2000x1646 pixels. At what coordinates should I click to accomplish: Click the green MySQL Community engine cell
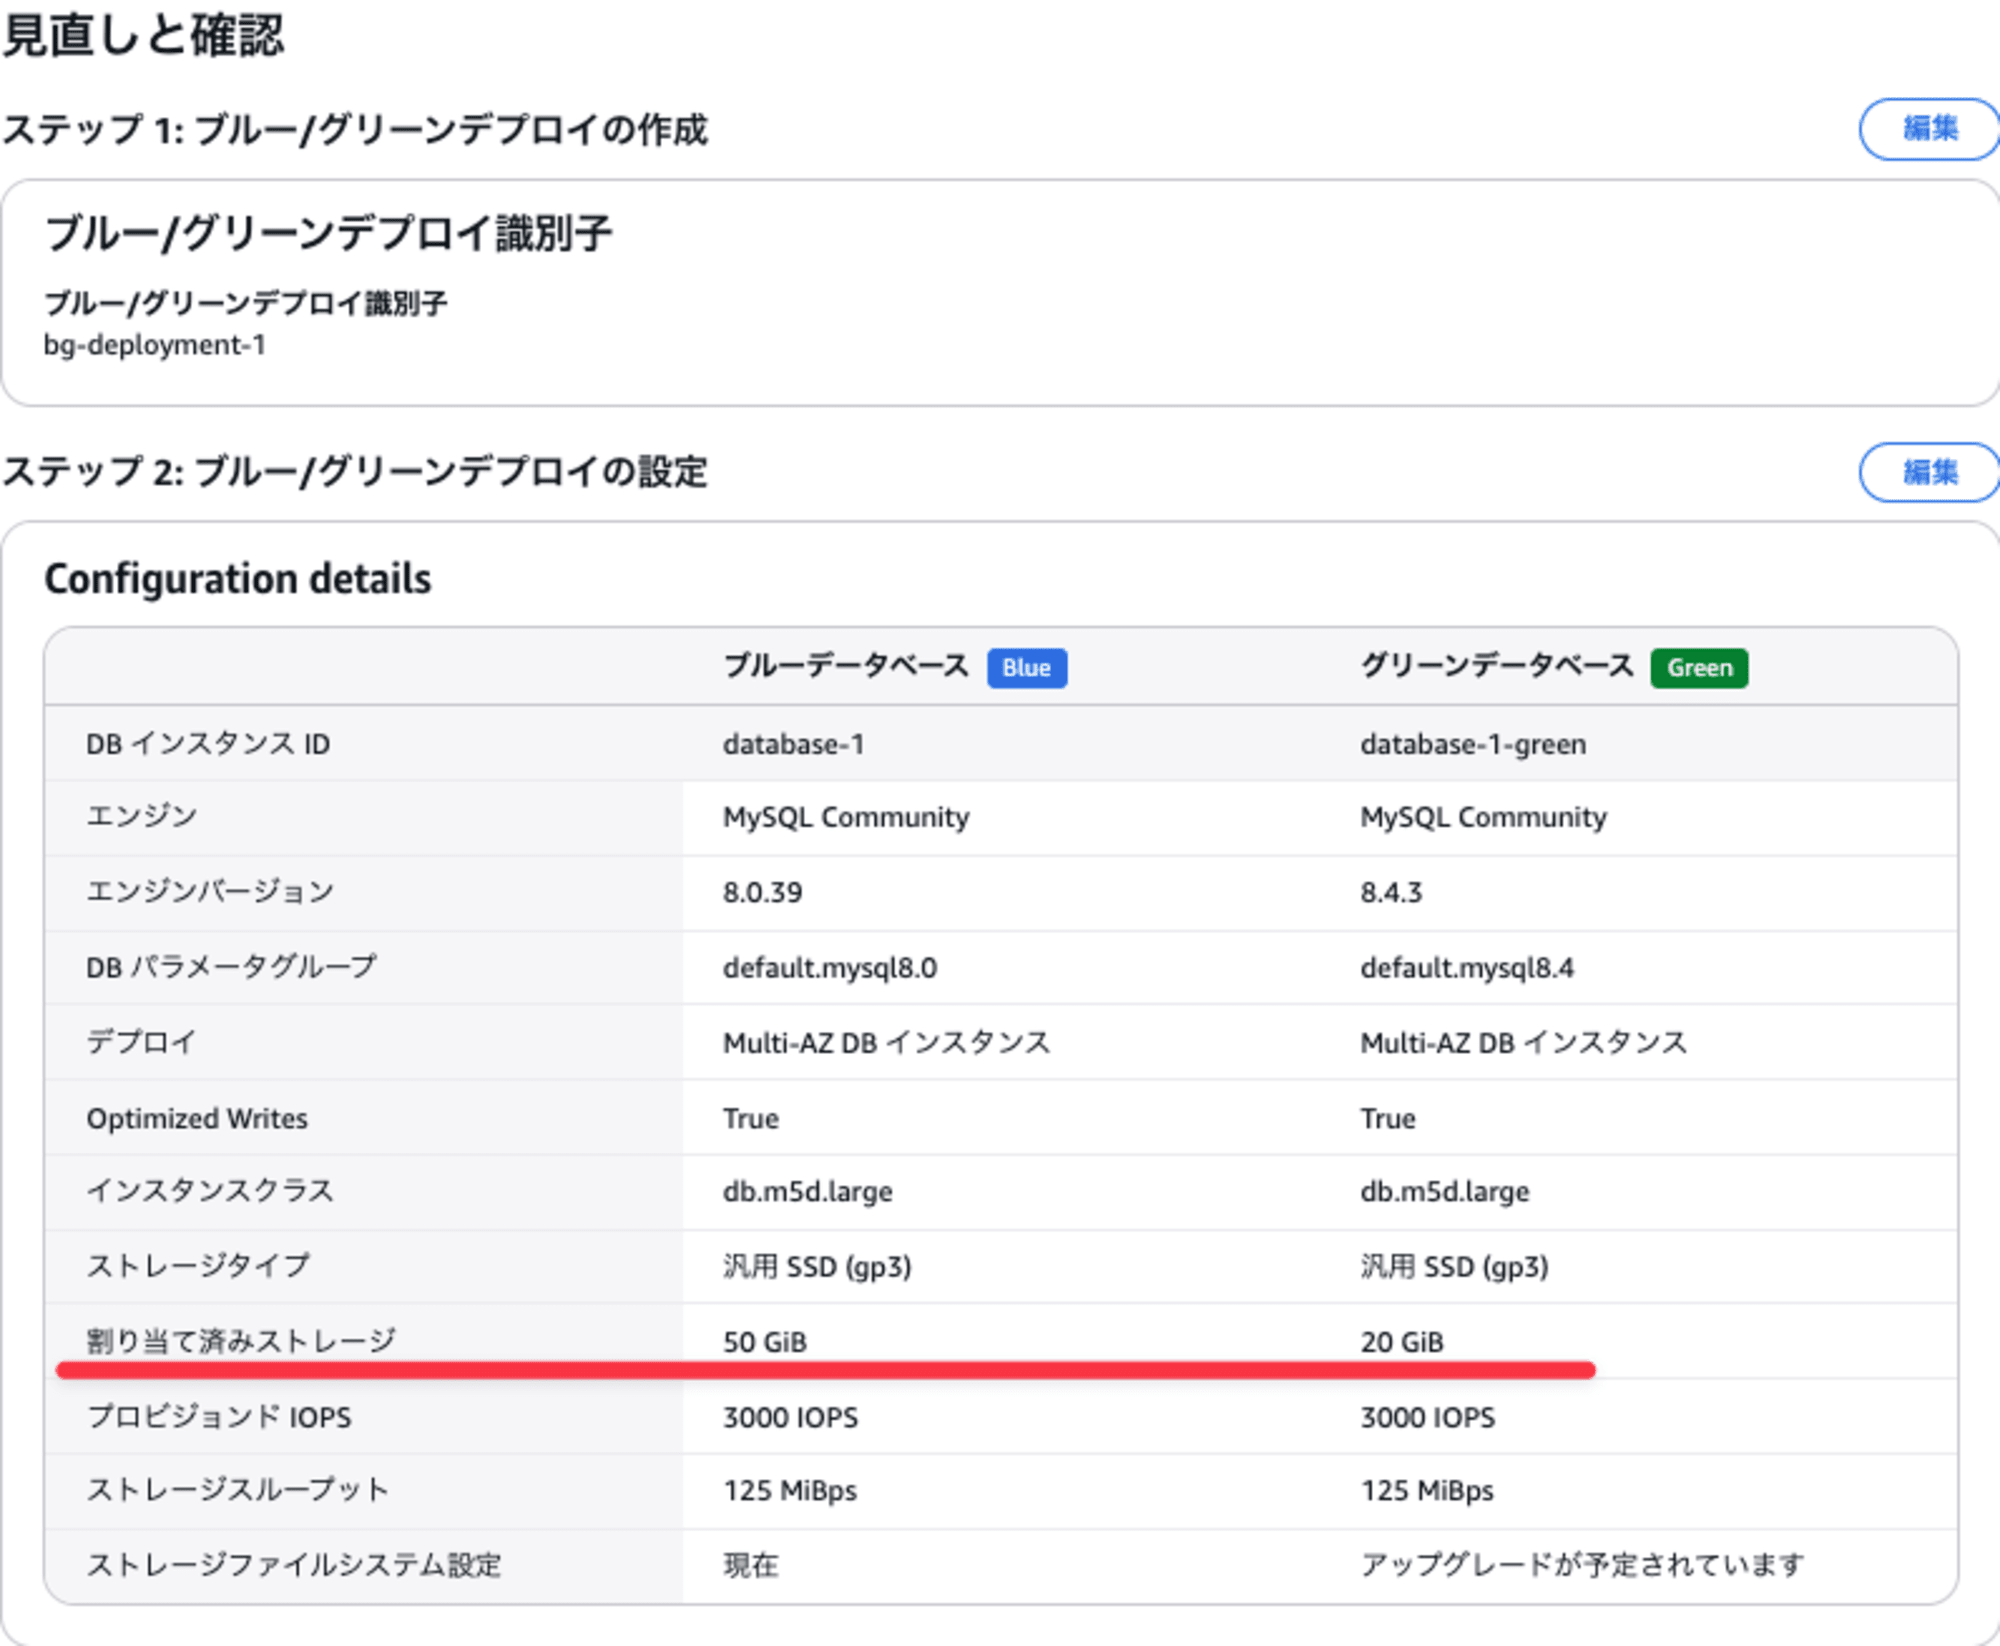click(1483, 818)
